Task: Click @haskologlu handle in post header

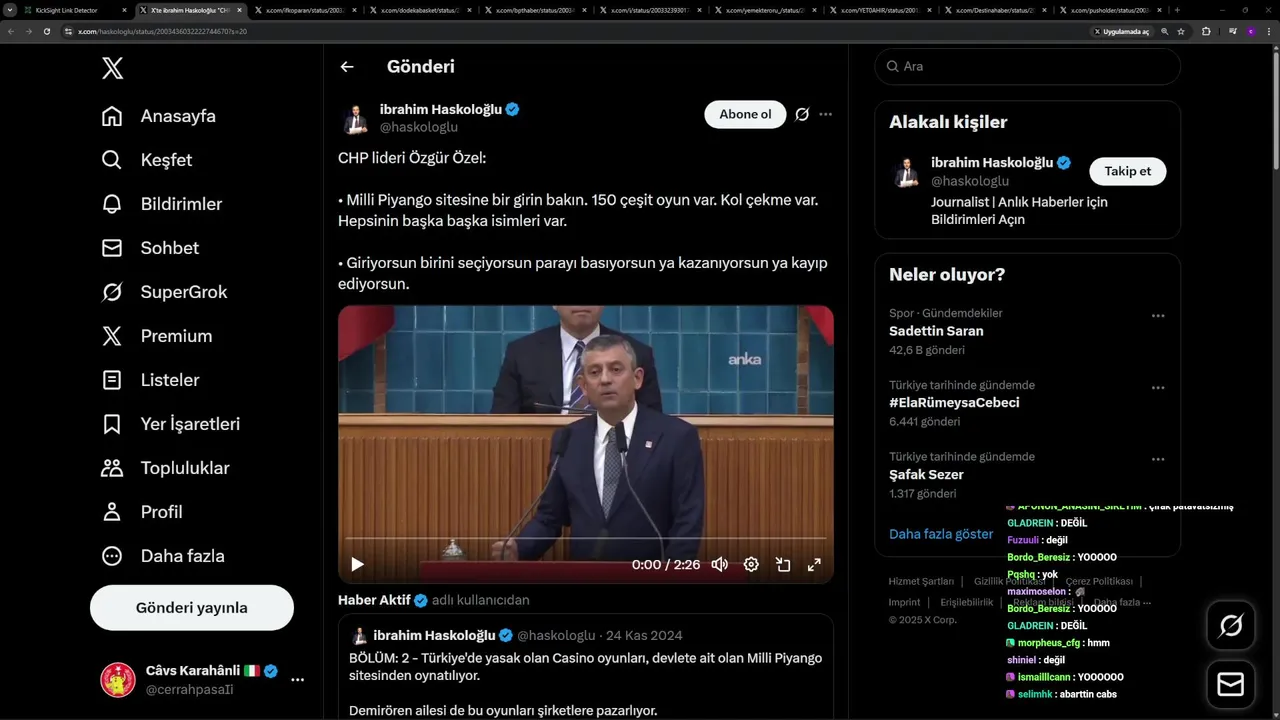Action: pyautogui.click(x=419, y=127)
